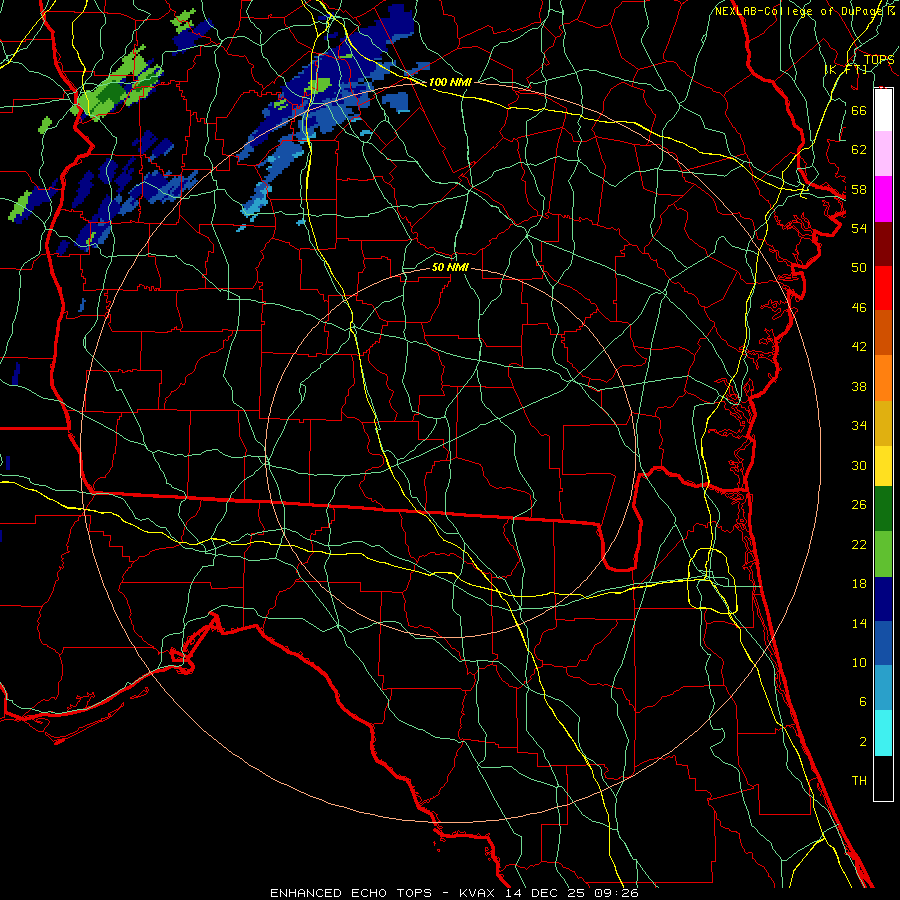Click the "66" legend value

(x=859, y=110)
